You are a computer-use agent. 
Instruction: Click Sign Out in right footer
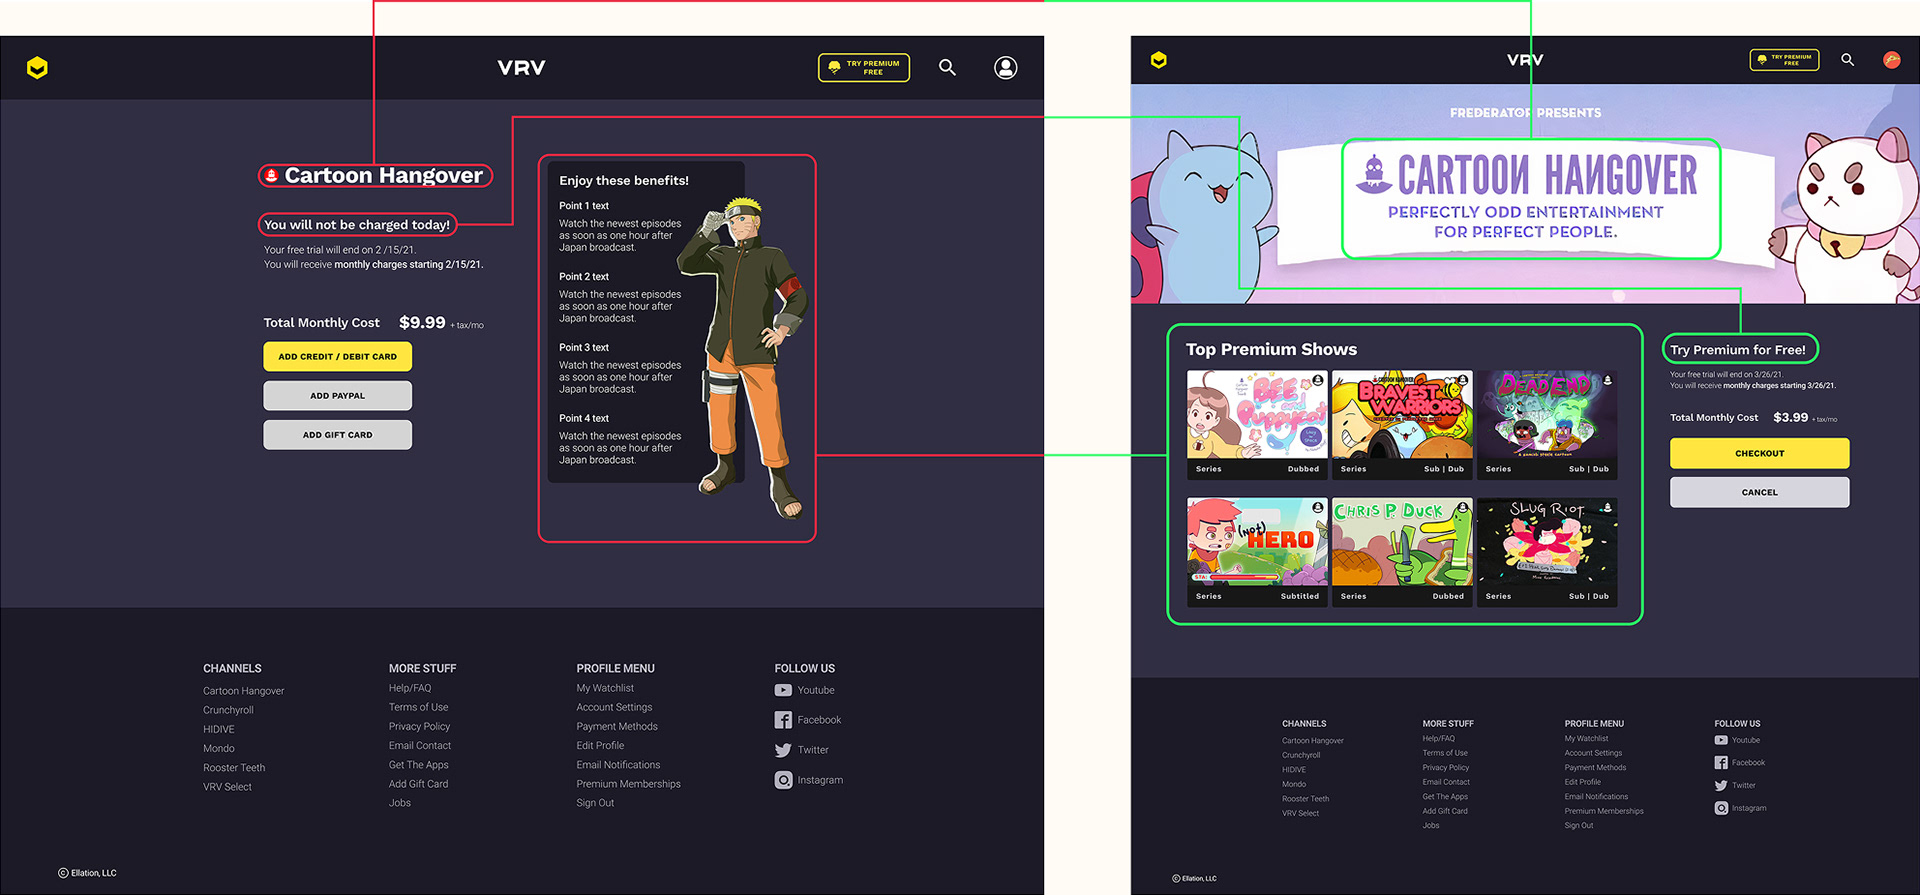coord(1579,826)
